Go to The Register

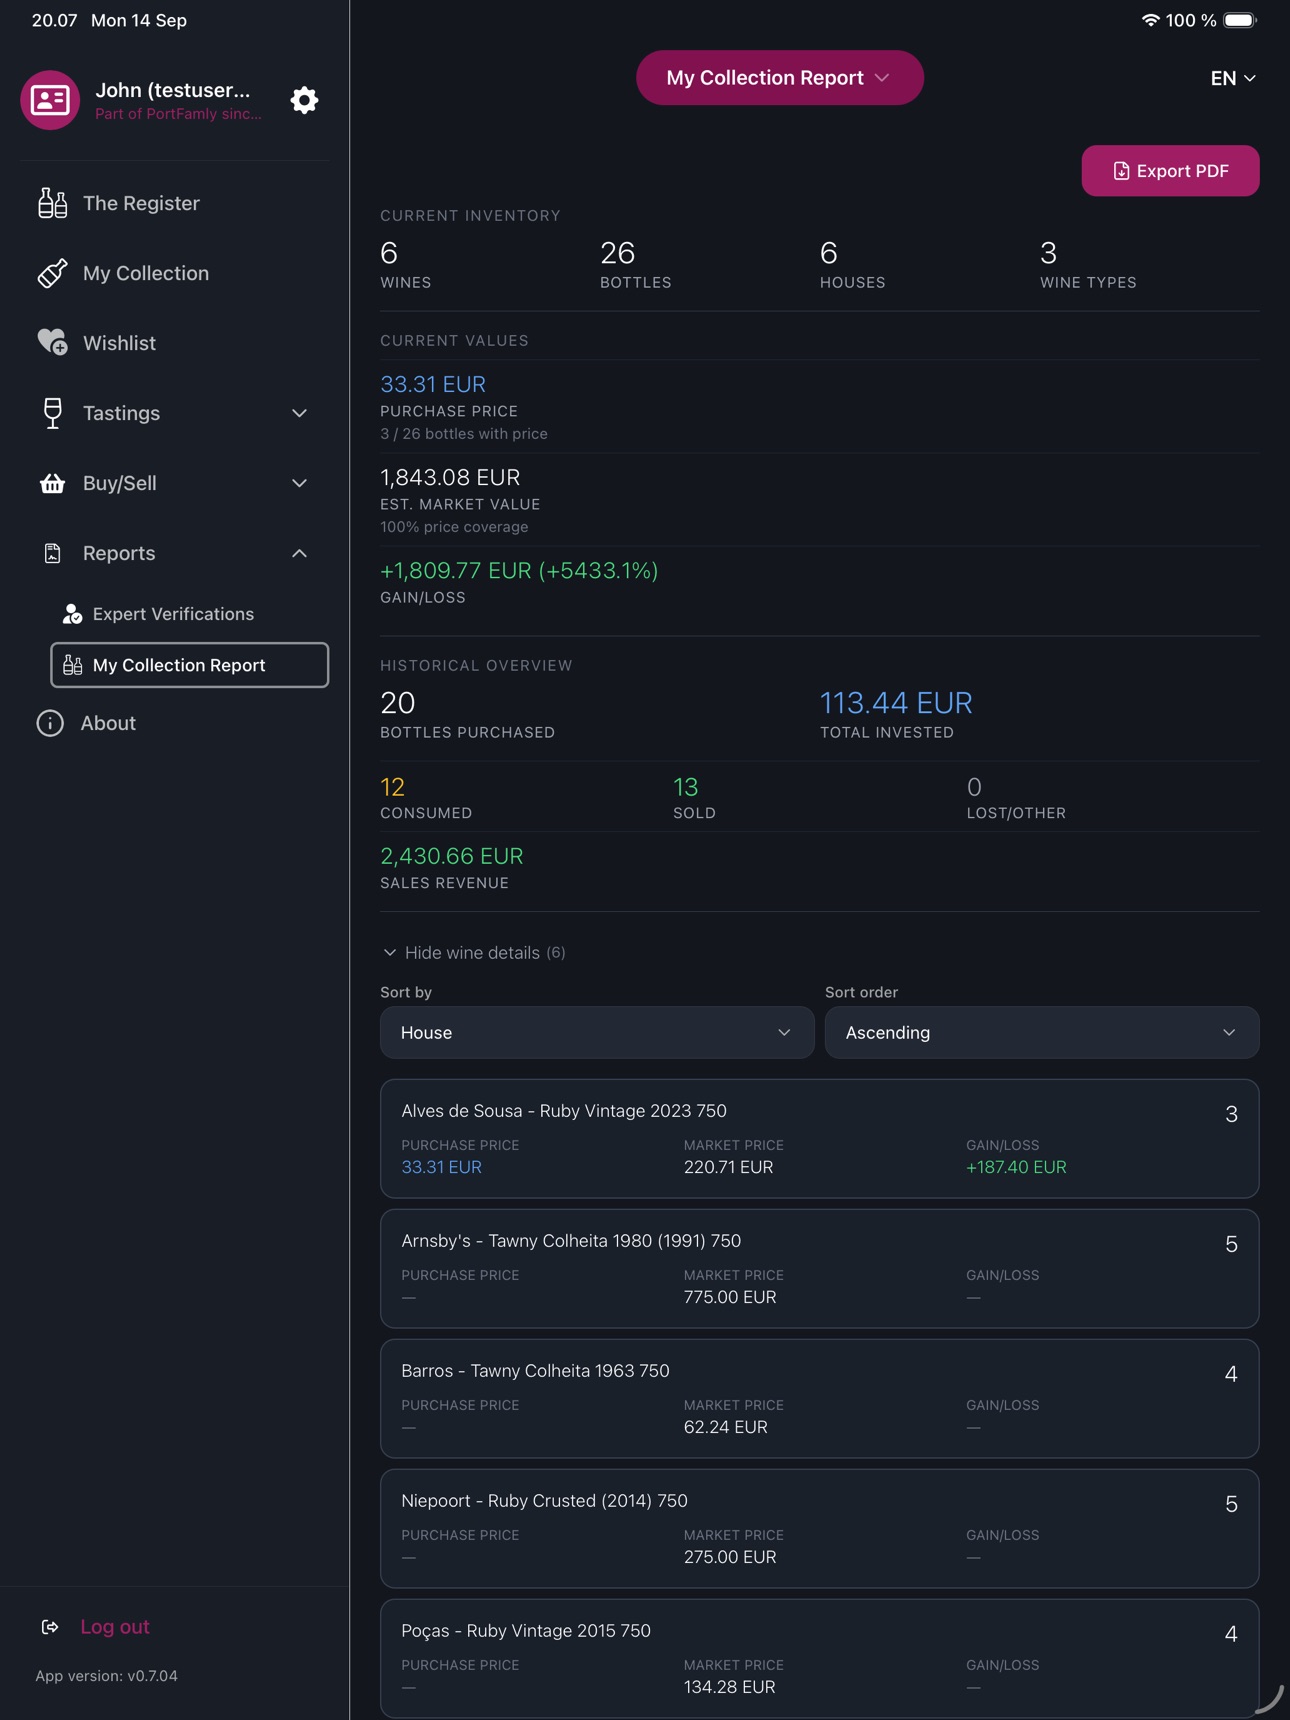pyautogui.click(x=141, y=203)
